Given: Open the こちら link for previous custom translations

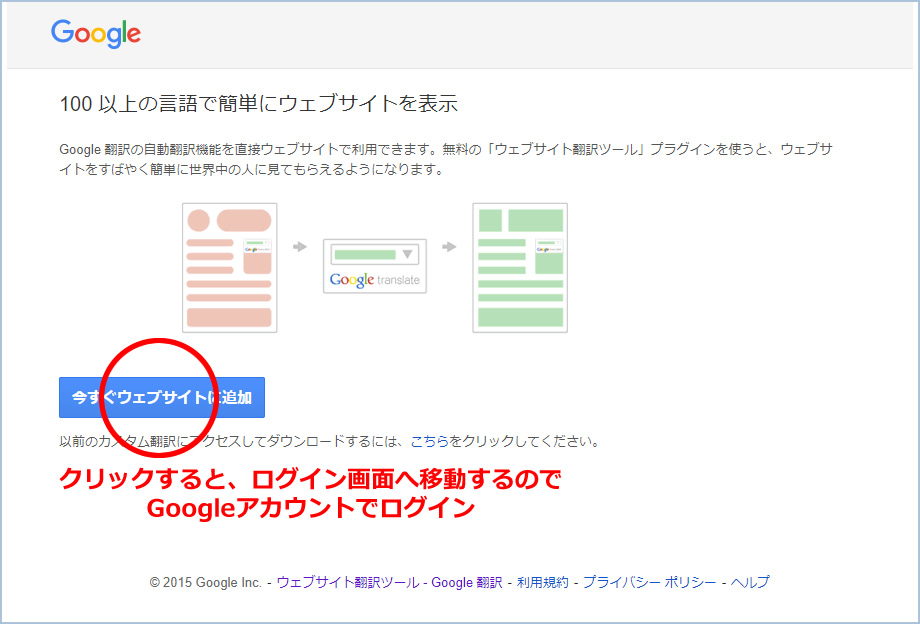Looking at the screenshot, I should [x=429, y=441].
